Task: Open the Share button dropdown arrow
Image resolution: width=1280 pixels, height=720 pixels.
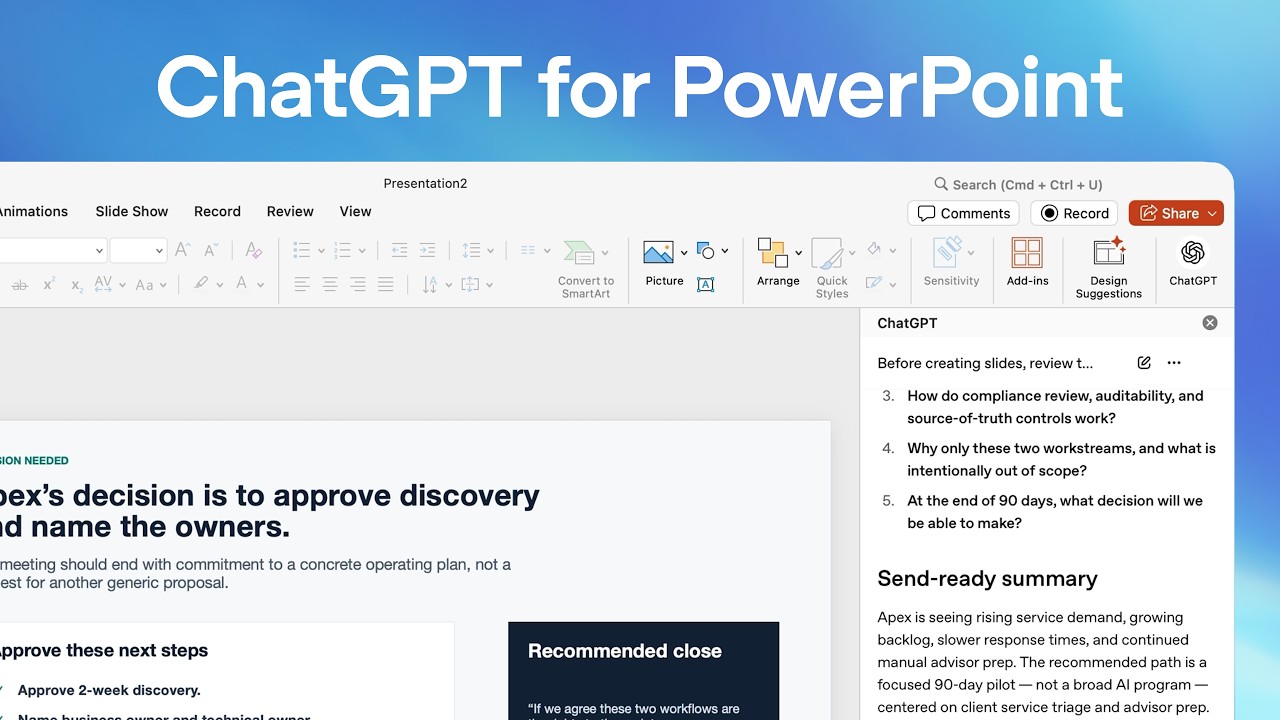Action: pyautogui.click(x=1212, y=213)
